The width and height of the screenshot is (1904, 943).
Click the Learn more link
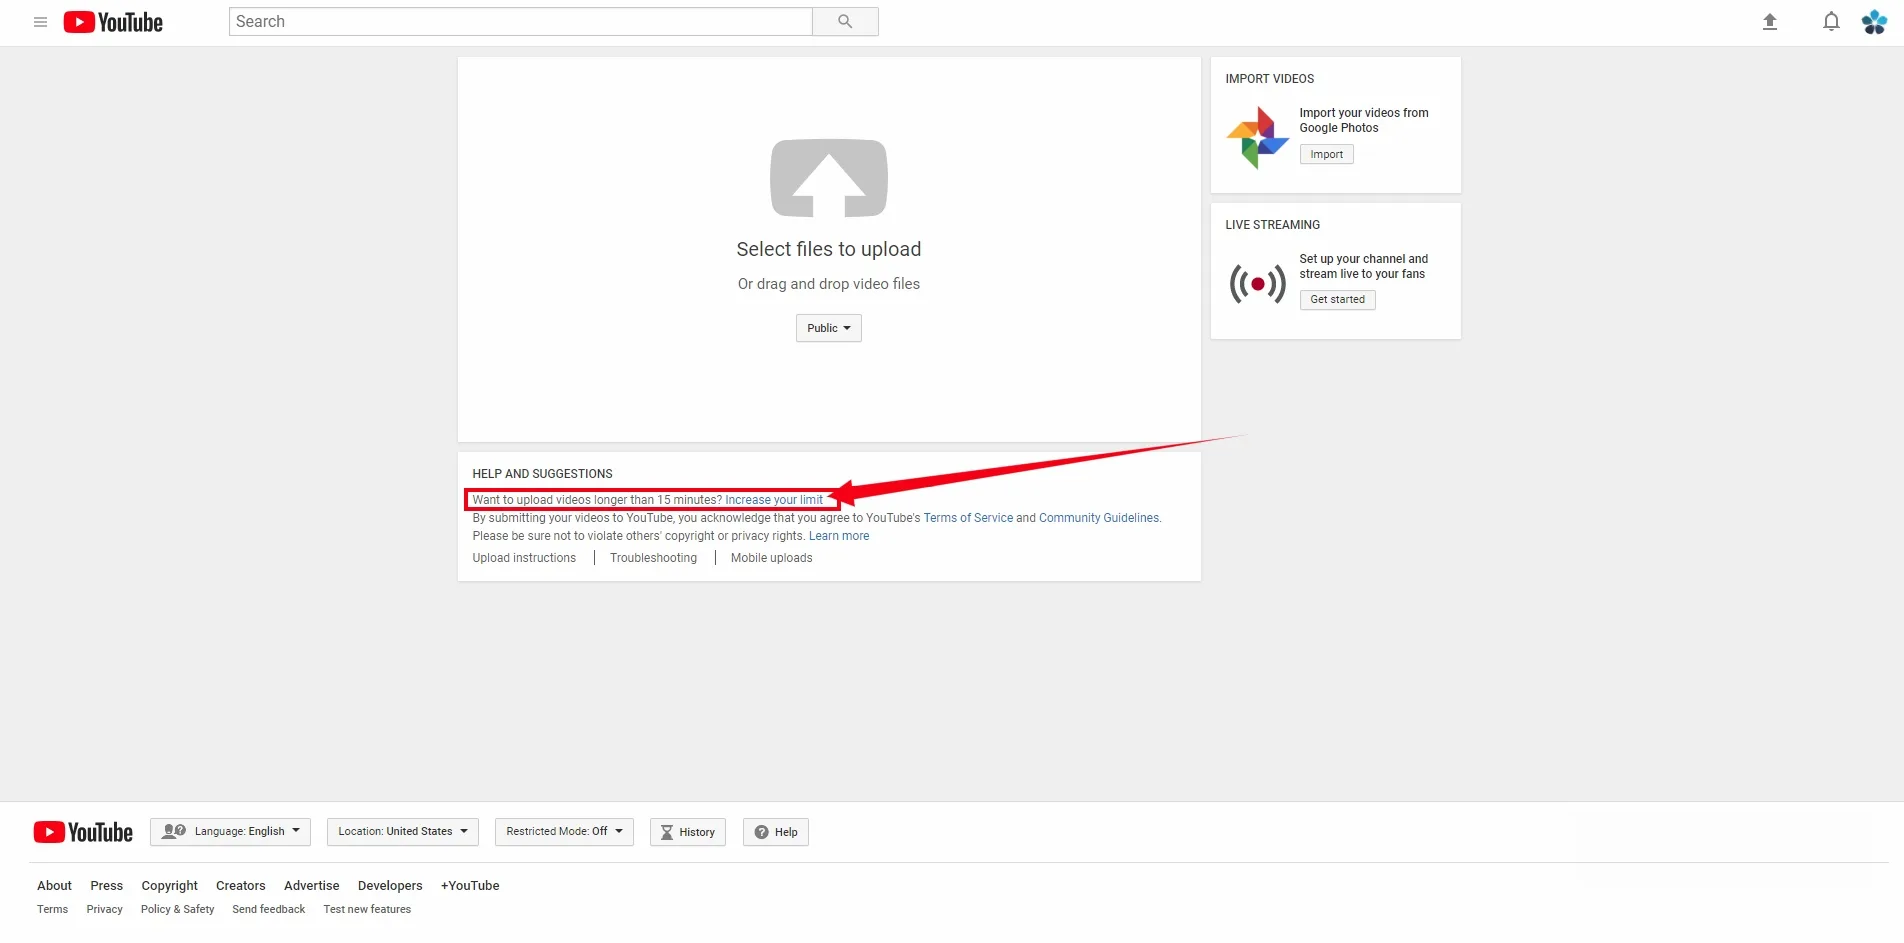coord(839,536)
